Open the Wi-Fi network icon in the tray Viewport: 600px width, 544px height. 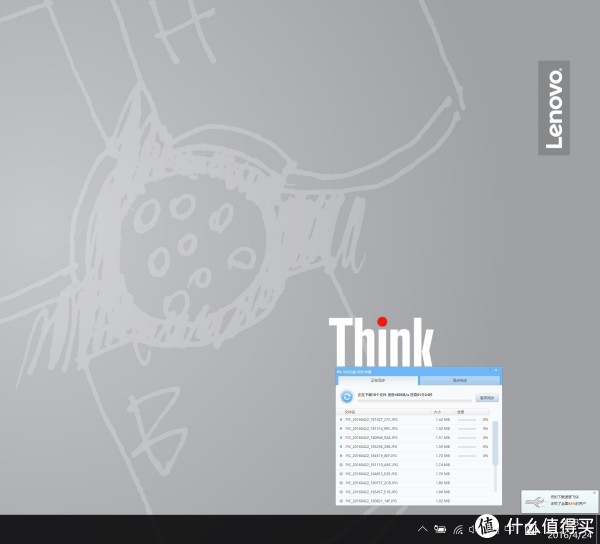tap(458, 529)
